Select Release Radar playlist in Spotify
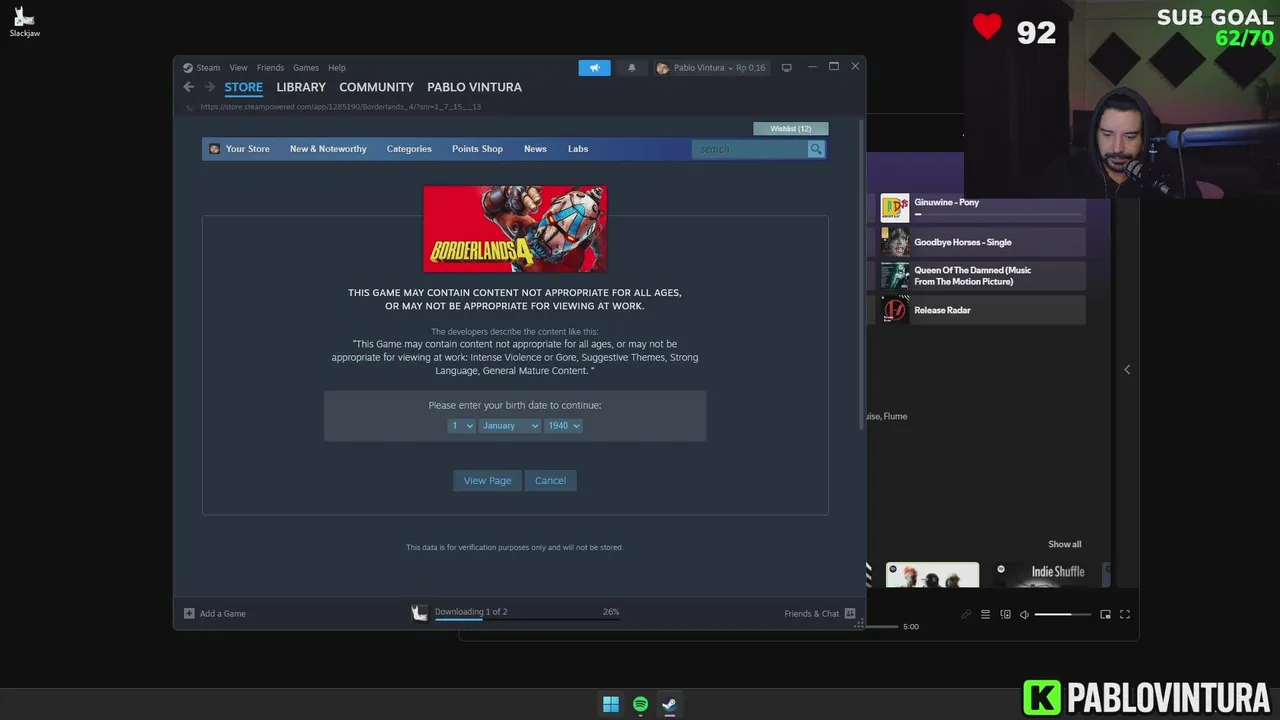1280x720 pixels. tap(982, 310)
